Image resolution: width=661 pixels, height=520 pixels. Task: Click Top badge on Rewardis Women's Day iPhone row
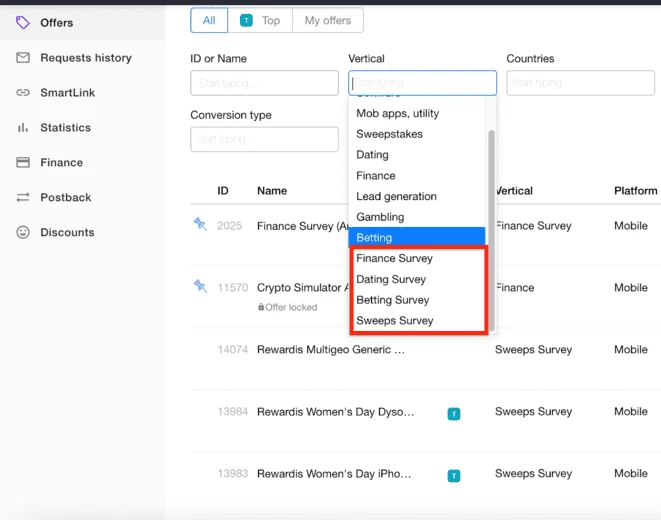[454, 476]
